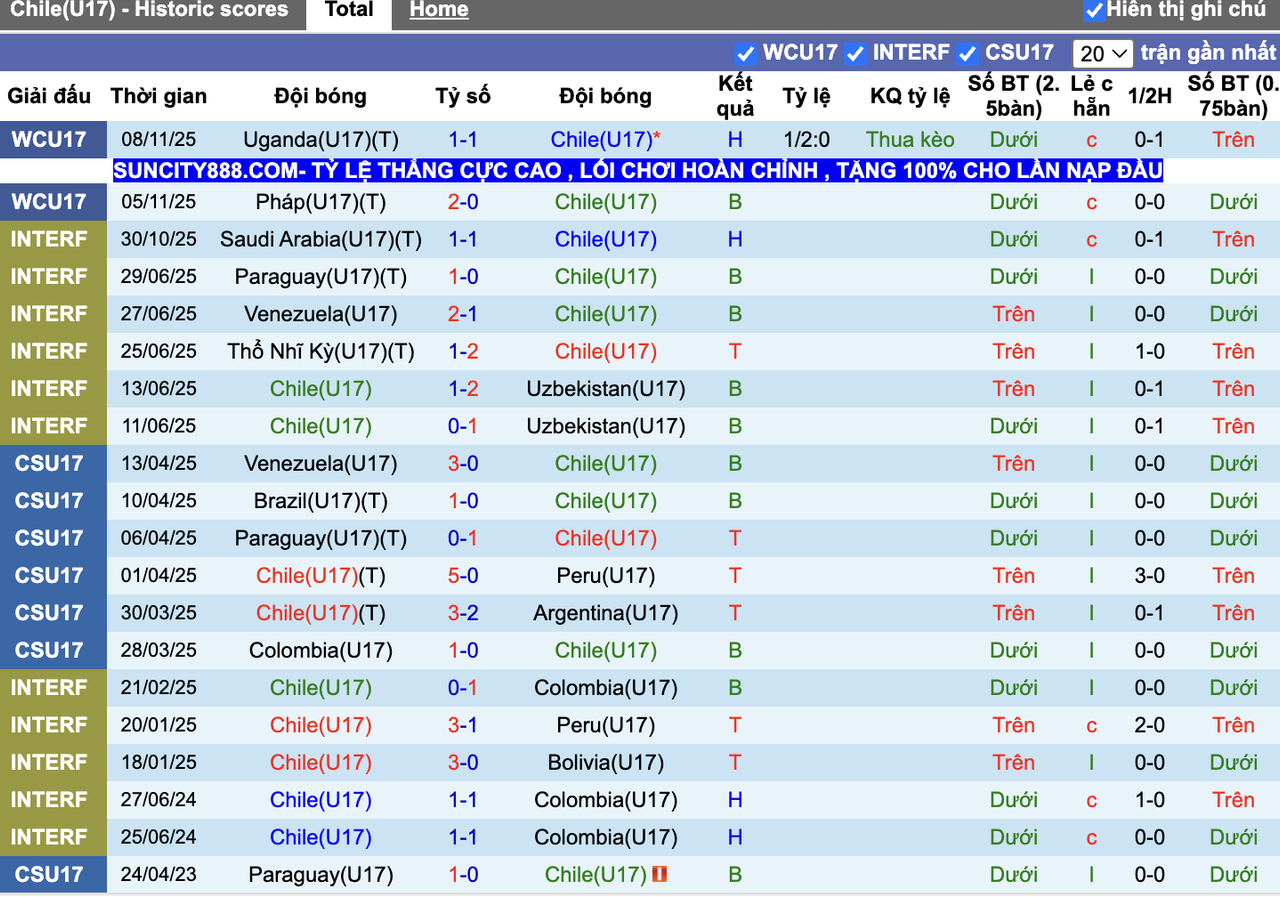Uncheck the INTERF filter checkbox
Screen dimensions: 1280x897
click(855, 53)
